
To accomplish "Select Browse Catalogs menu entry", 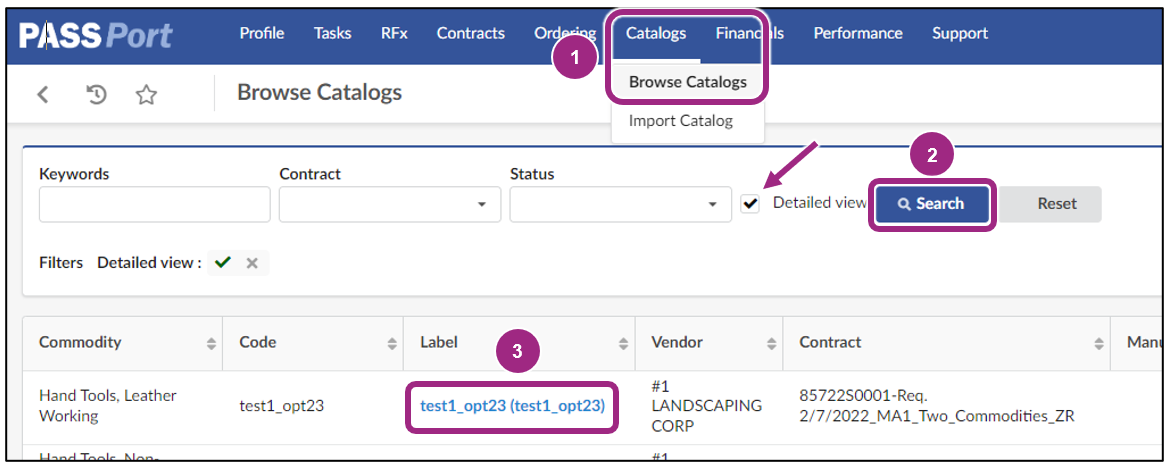I will pos(687,82).
